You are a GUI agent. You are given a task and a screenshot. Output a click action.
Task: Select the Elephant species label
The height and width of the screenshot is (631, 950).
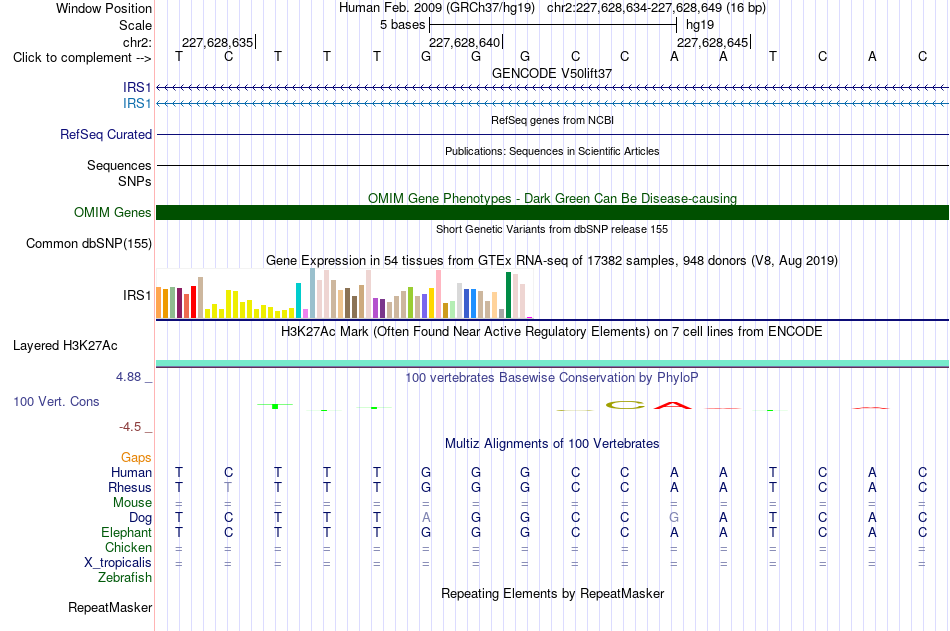click(x=126, y=532)
